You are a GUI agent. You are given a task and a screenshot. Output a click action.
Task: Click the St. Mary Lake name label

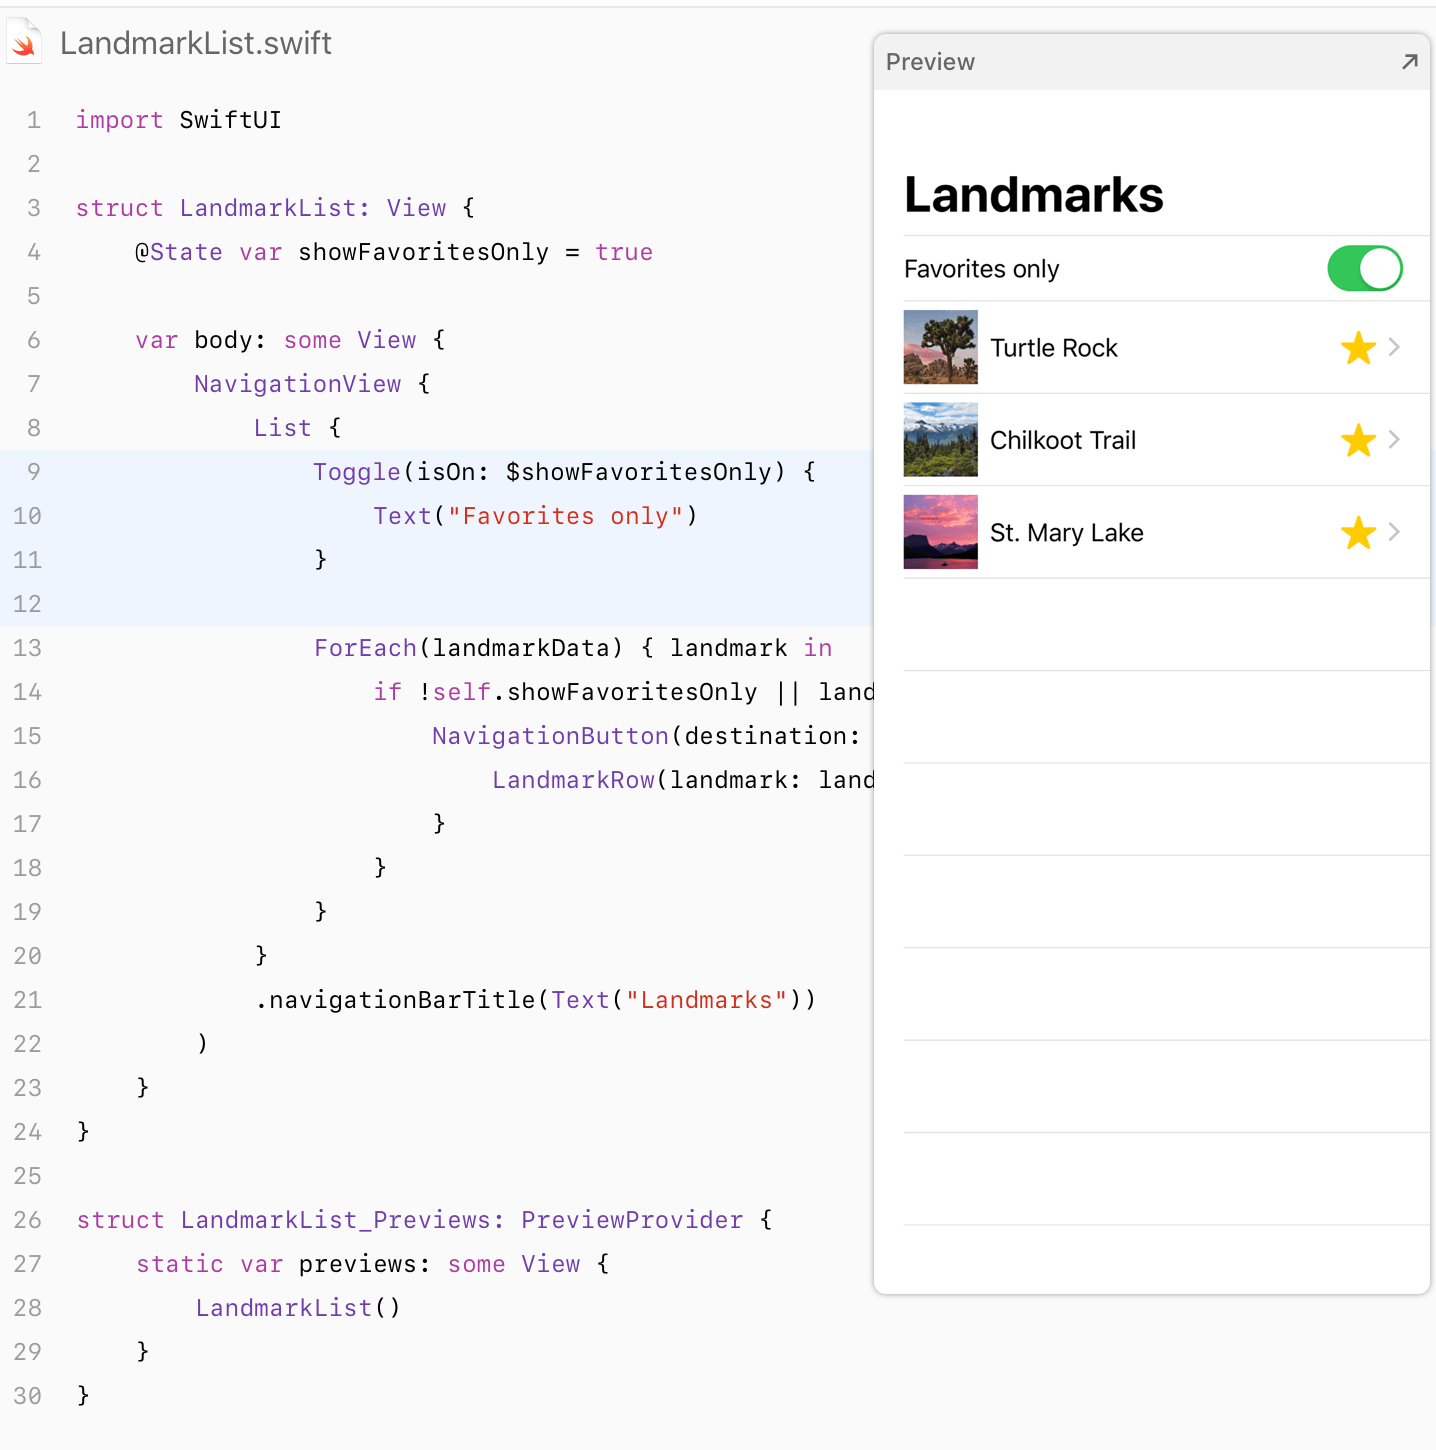[1066, 533]
